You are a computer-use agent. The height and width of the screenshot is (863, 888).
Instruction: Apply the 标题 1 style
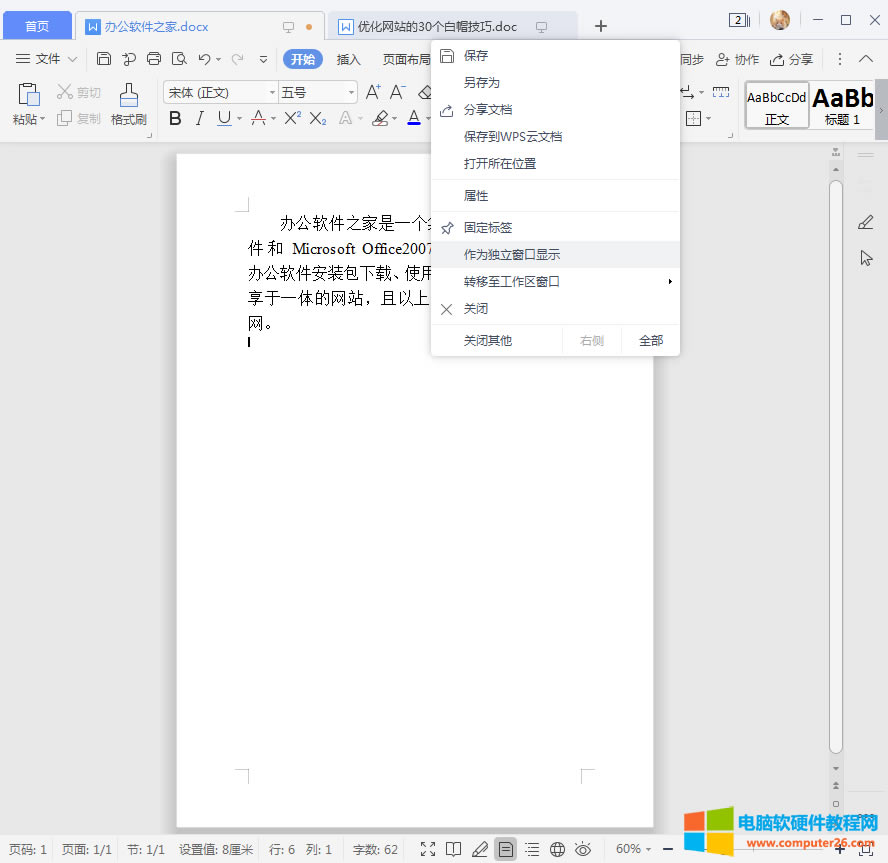tap(842, 104)
